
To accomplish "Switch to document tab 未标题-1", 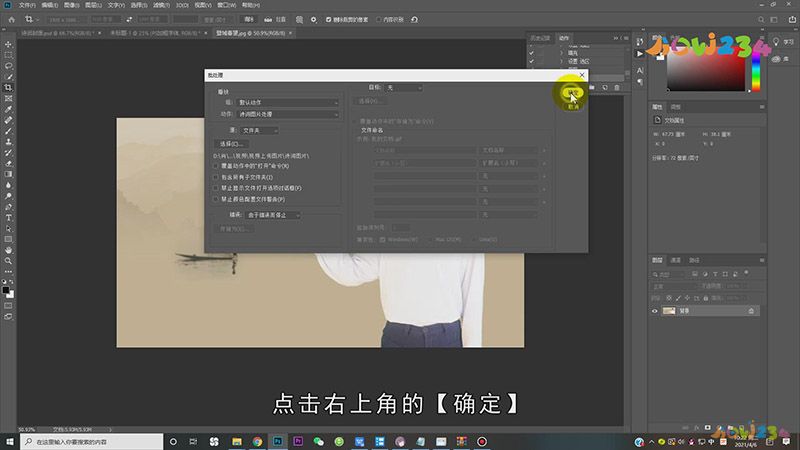I will tap(156, 33).
